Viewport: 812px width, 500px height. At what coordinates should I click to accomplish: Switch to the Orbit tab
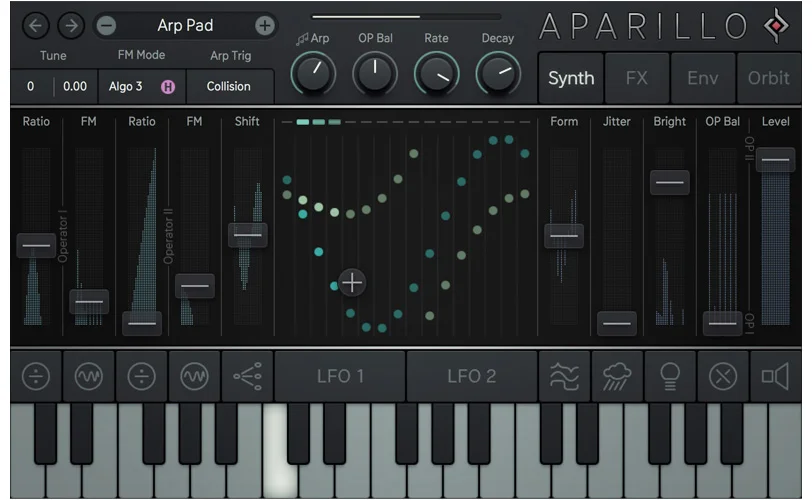coord(768,78)
